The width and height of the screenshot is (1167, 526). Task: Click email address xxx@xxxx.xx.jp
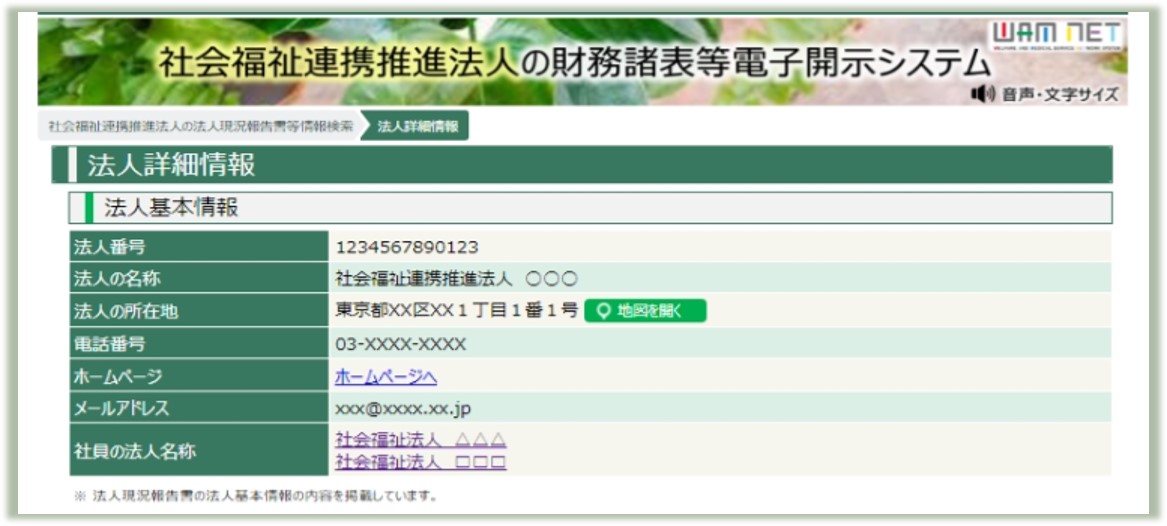pyautogui.click(x=403, y=409)
